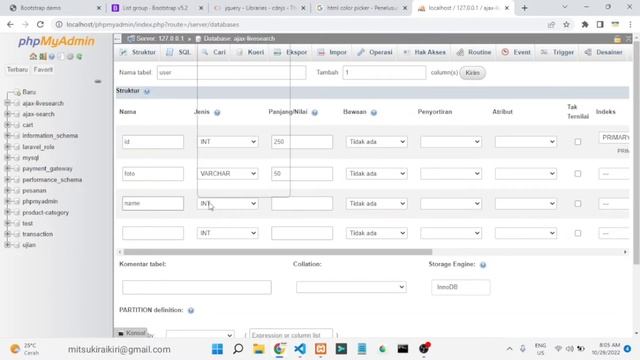
Task: Select Baru in the database tree
Action: [29, 92]
